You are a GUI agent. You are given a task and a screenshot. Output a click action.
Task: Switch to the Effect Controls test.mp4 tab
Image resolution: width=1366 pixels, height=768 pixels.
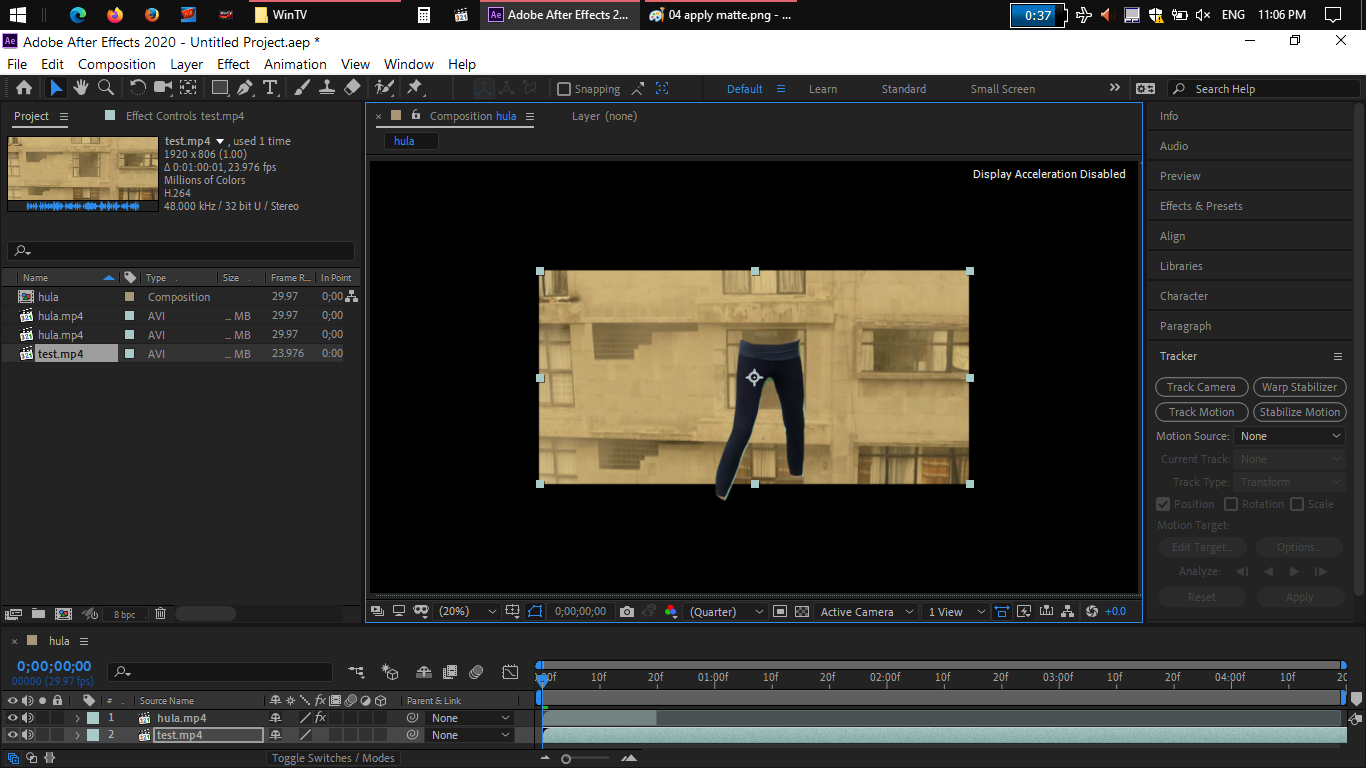(x=184, y=116)
